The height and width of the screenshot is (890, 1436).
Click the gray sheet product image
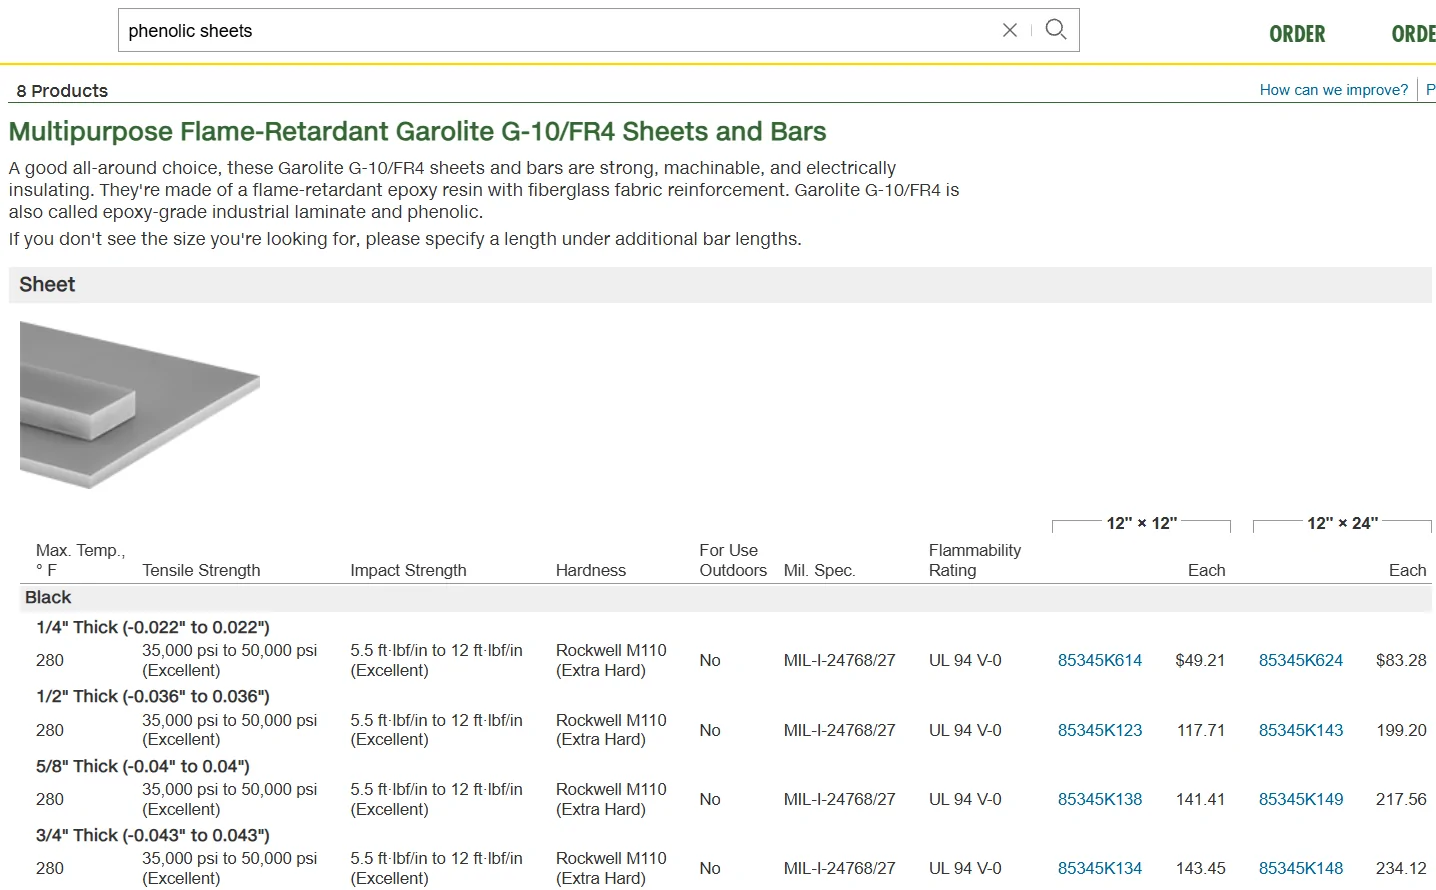[x=140, y=405]
